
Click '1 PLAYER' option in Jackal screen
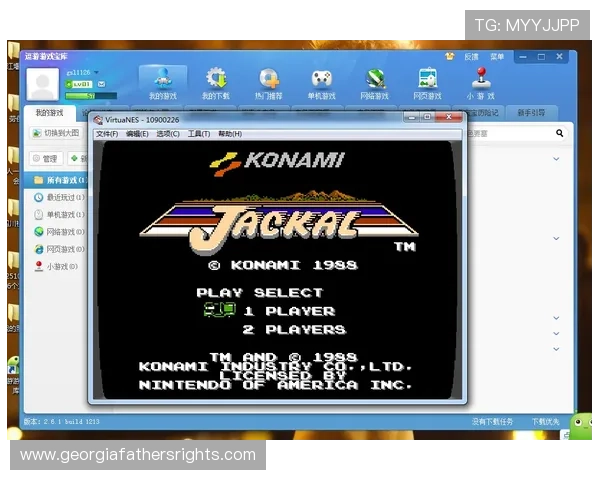289,311
